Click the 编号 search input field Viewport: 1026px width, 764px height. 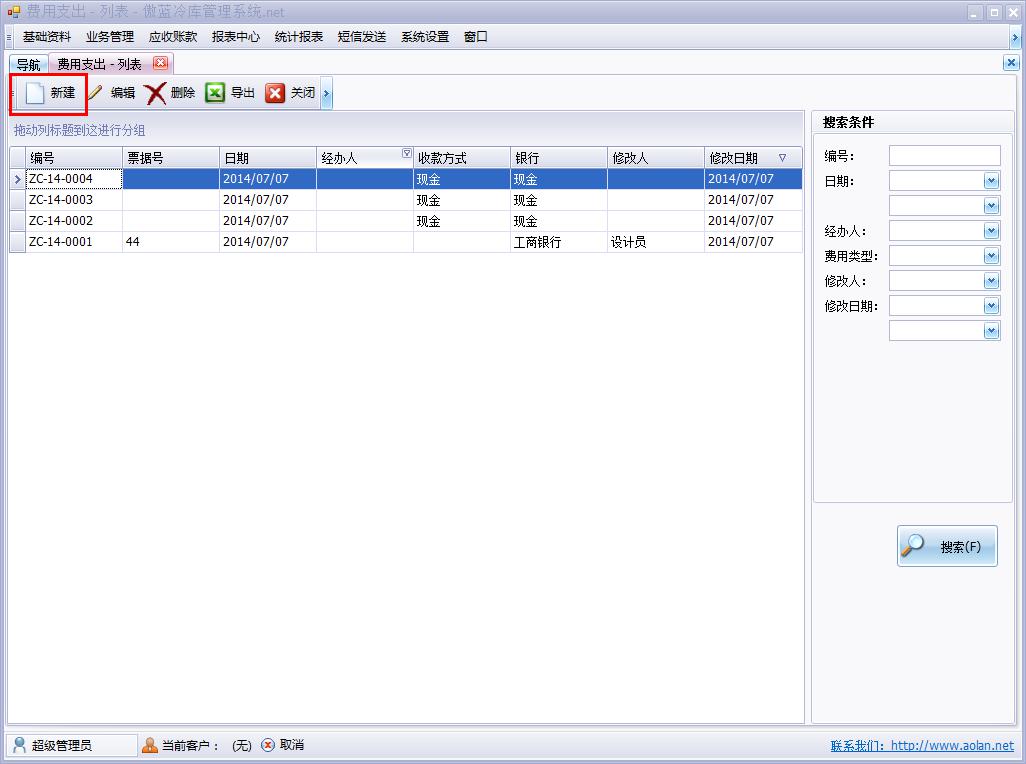point(944,156)
